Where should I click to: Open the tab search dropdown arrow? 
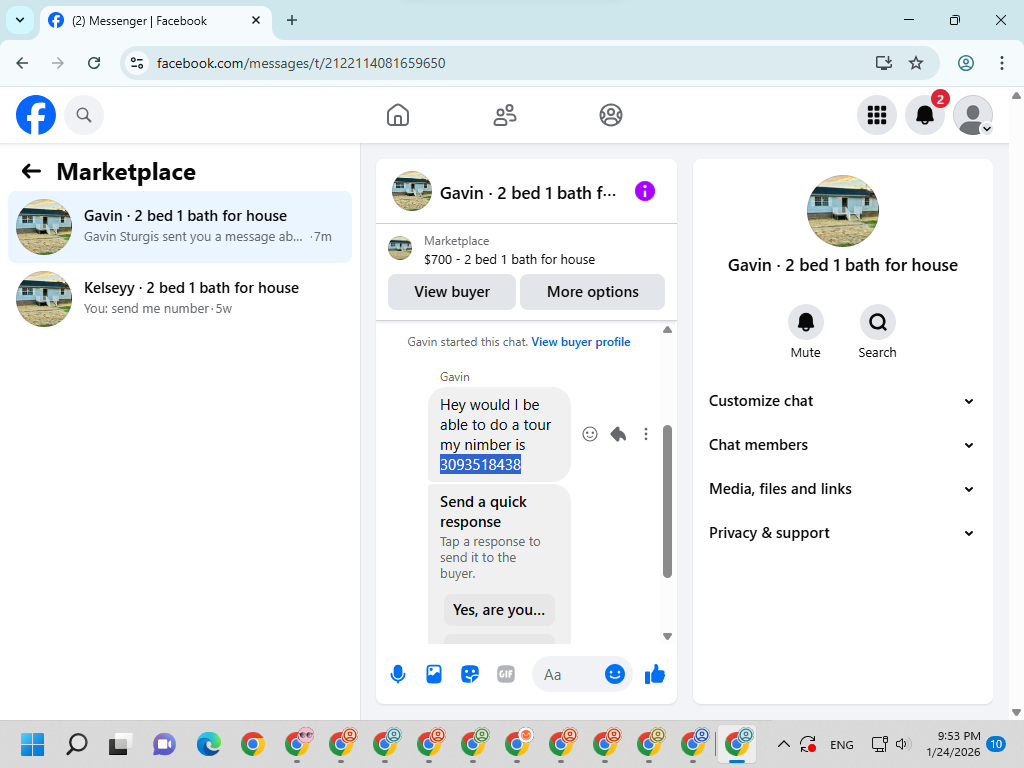click(x=20, y=20)
